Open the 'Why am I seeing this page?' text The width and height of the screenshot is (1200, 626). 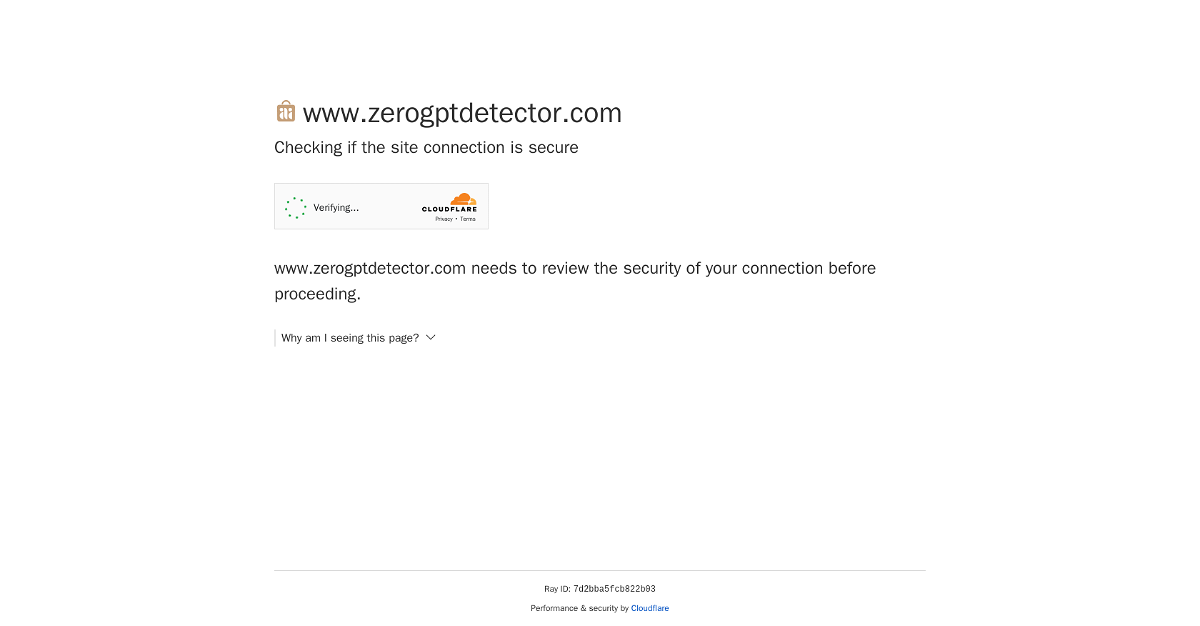click(x=350, y=338)
